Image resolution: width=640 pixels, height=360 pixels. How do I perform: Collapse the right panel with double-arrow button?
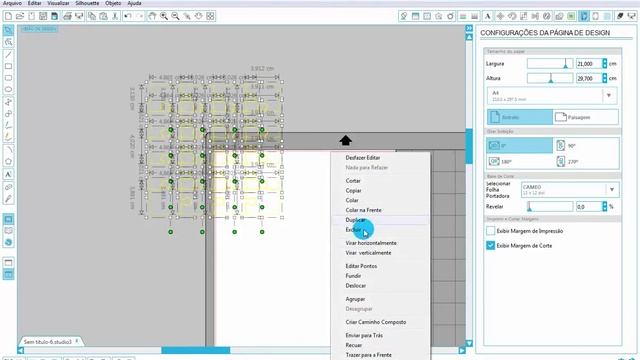click(469, 28)
